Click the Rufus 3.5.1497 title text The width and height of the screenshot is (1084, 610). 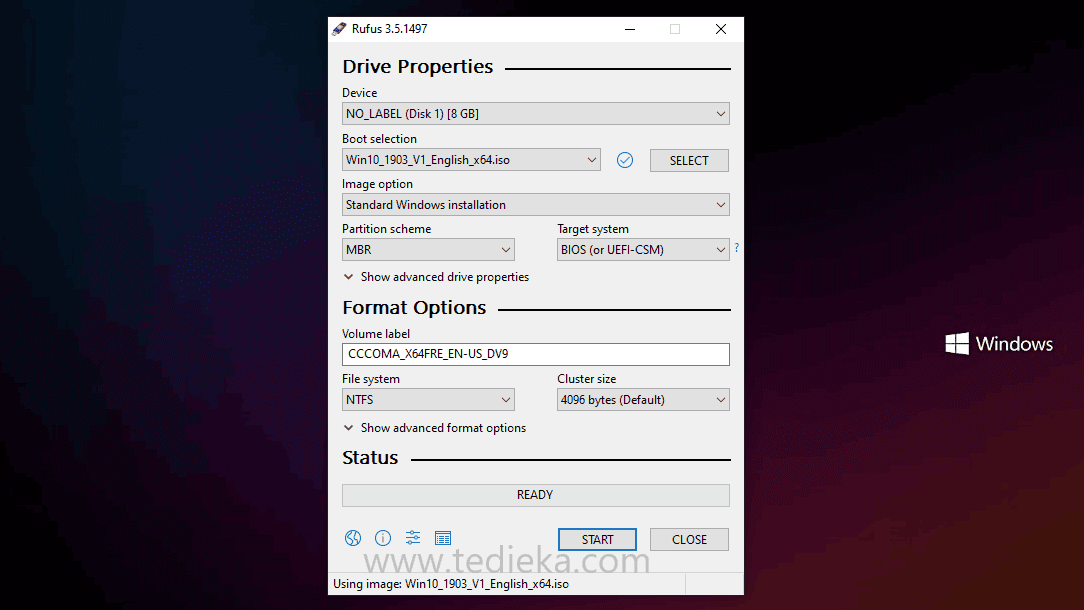tap(389, 29)
